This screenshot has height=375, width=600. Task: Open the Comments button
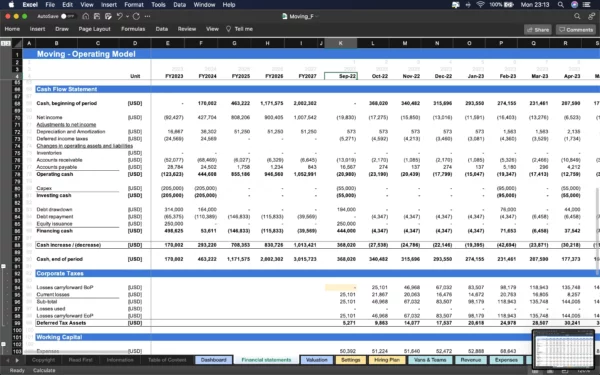pyautogui.click(x=576, y=29)
